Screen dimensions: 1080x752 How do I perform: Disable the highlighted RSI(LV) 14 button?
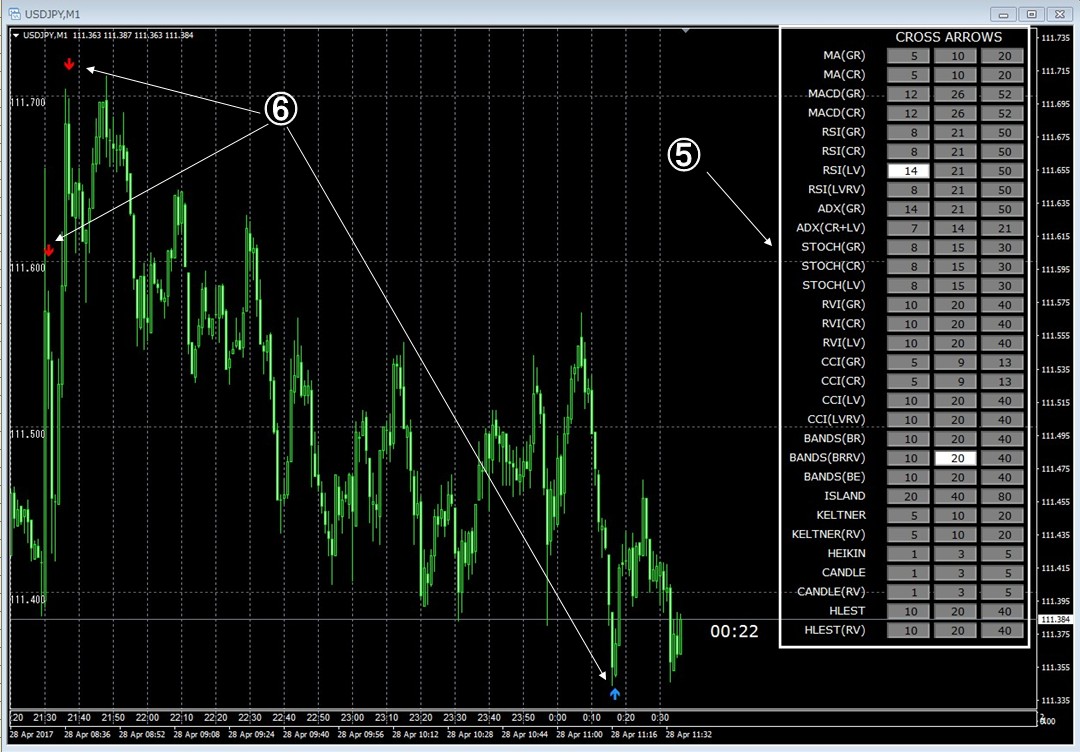(x=908, y=171)
